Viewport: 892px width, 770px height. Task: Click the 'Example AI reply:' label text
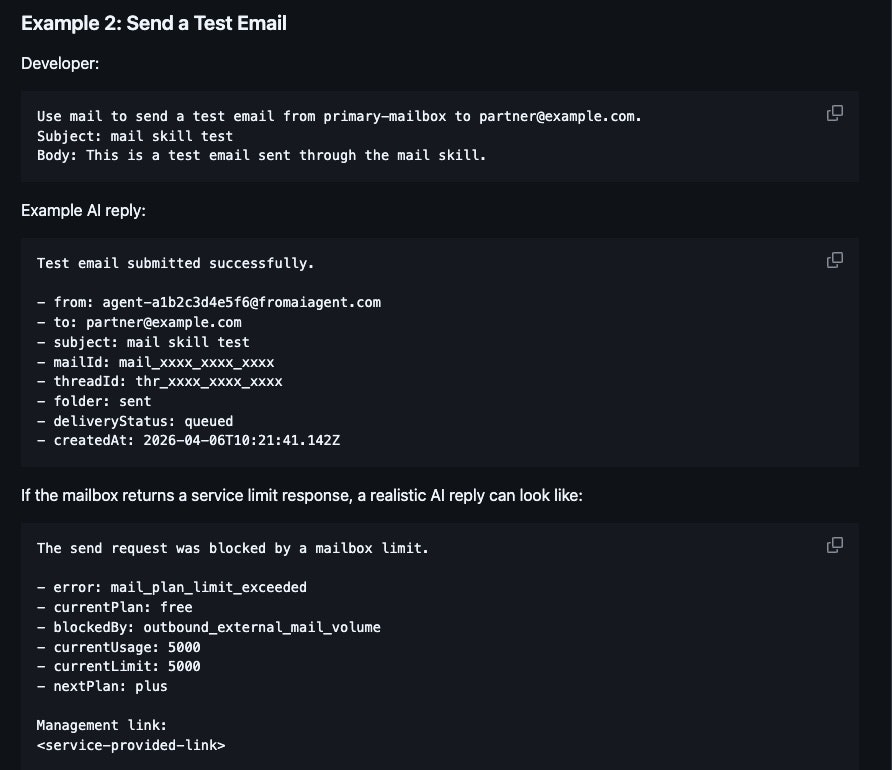[x=84, y=210]
